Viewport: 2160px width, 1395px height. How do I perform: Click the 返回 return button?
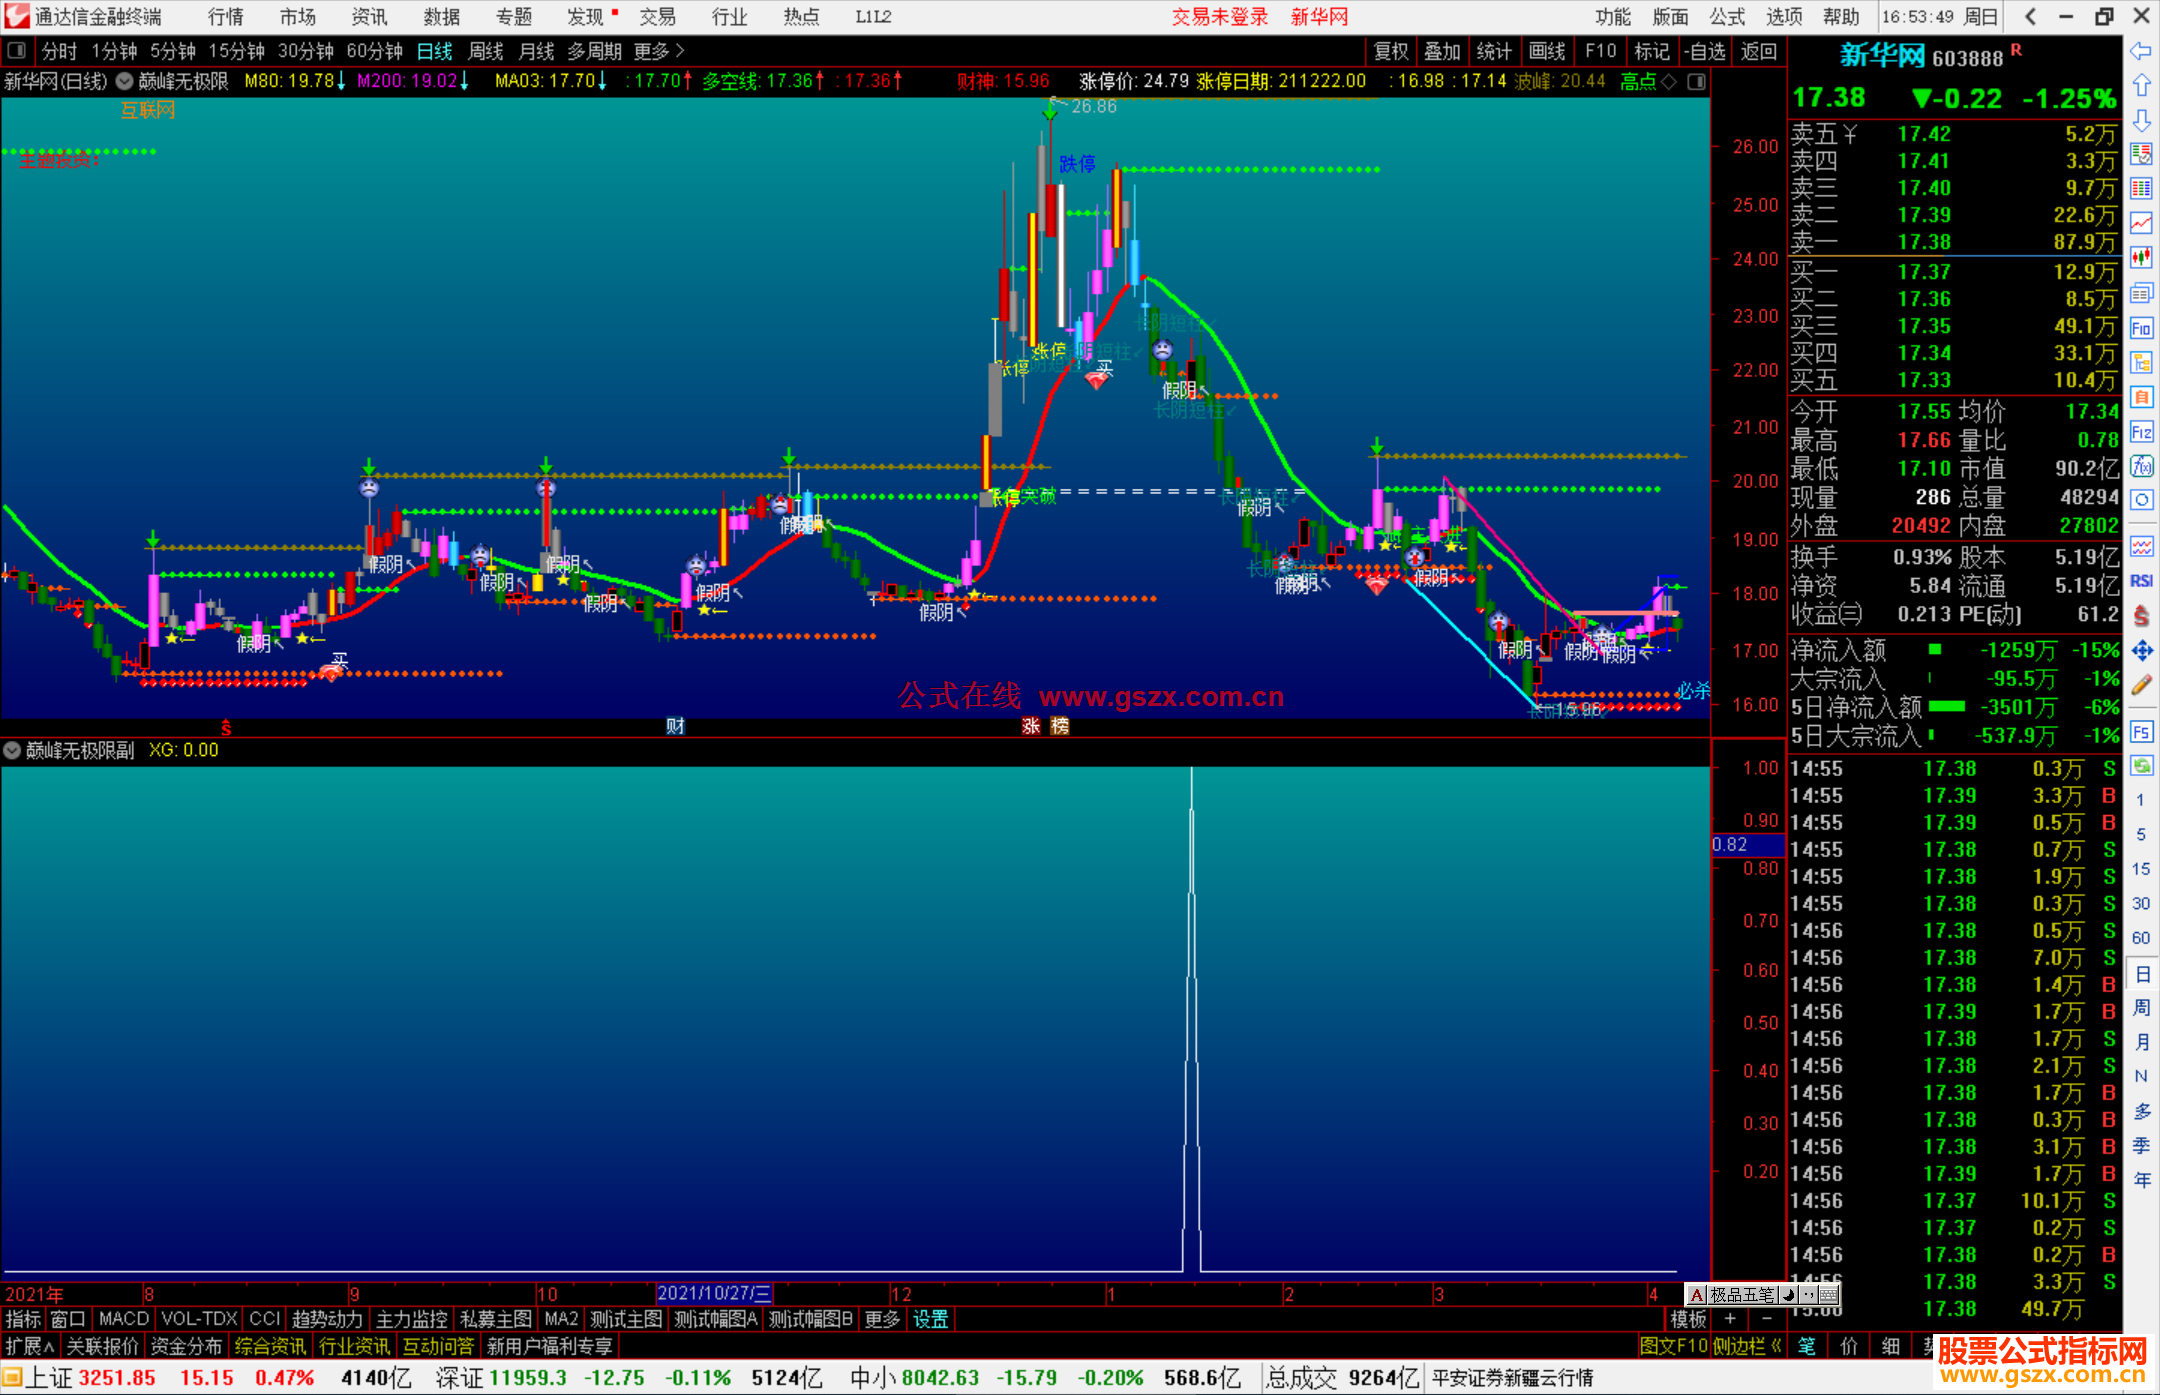click(1758, 51)
